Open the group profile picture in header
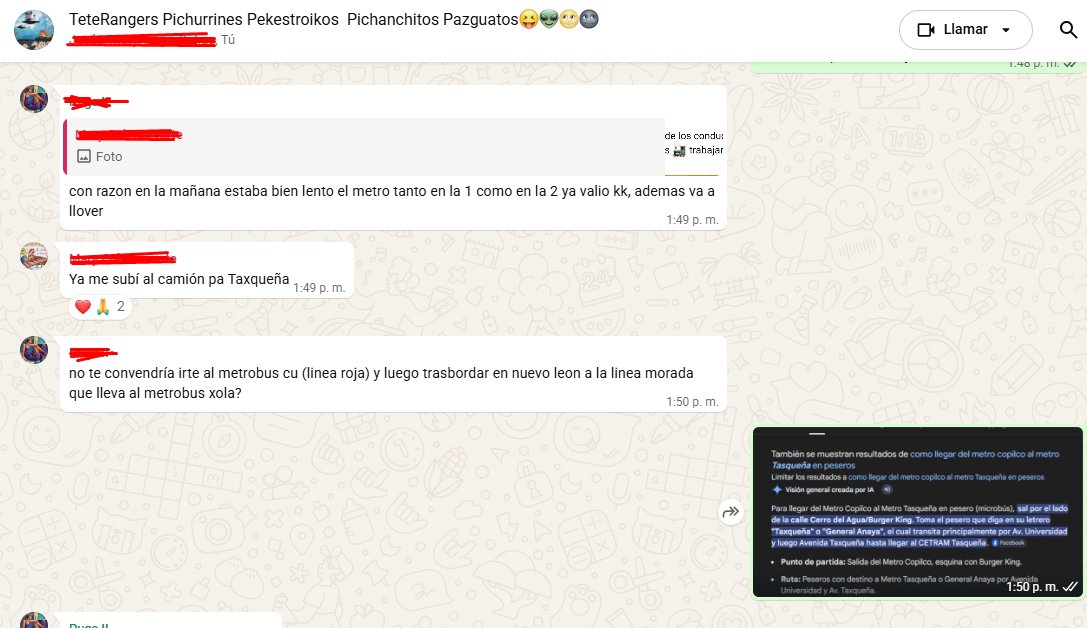This screenshot has height=628, width=1087. (x=34, y=30)
